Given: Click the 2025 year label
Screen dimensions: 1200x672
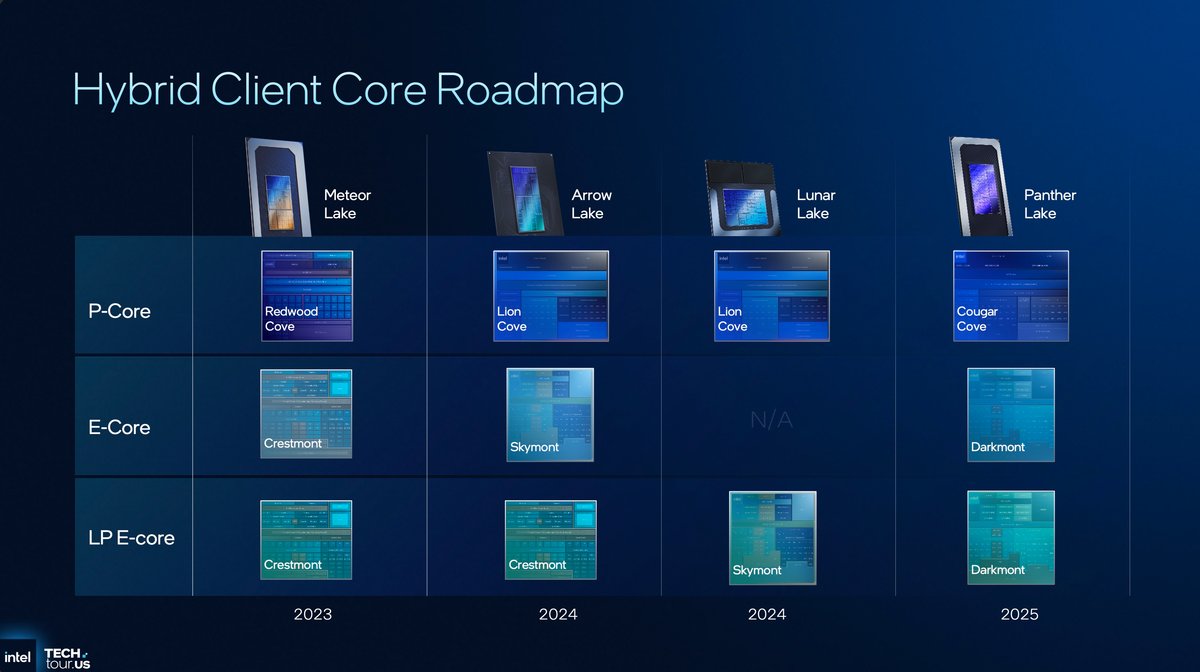Looking at the screenshot, I should [1019, 614].
